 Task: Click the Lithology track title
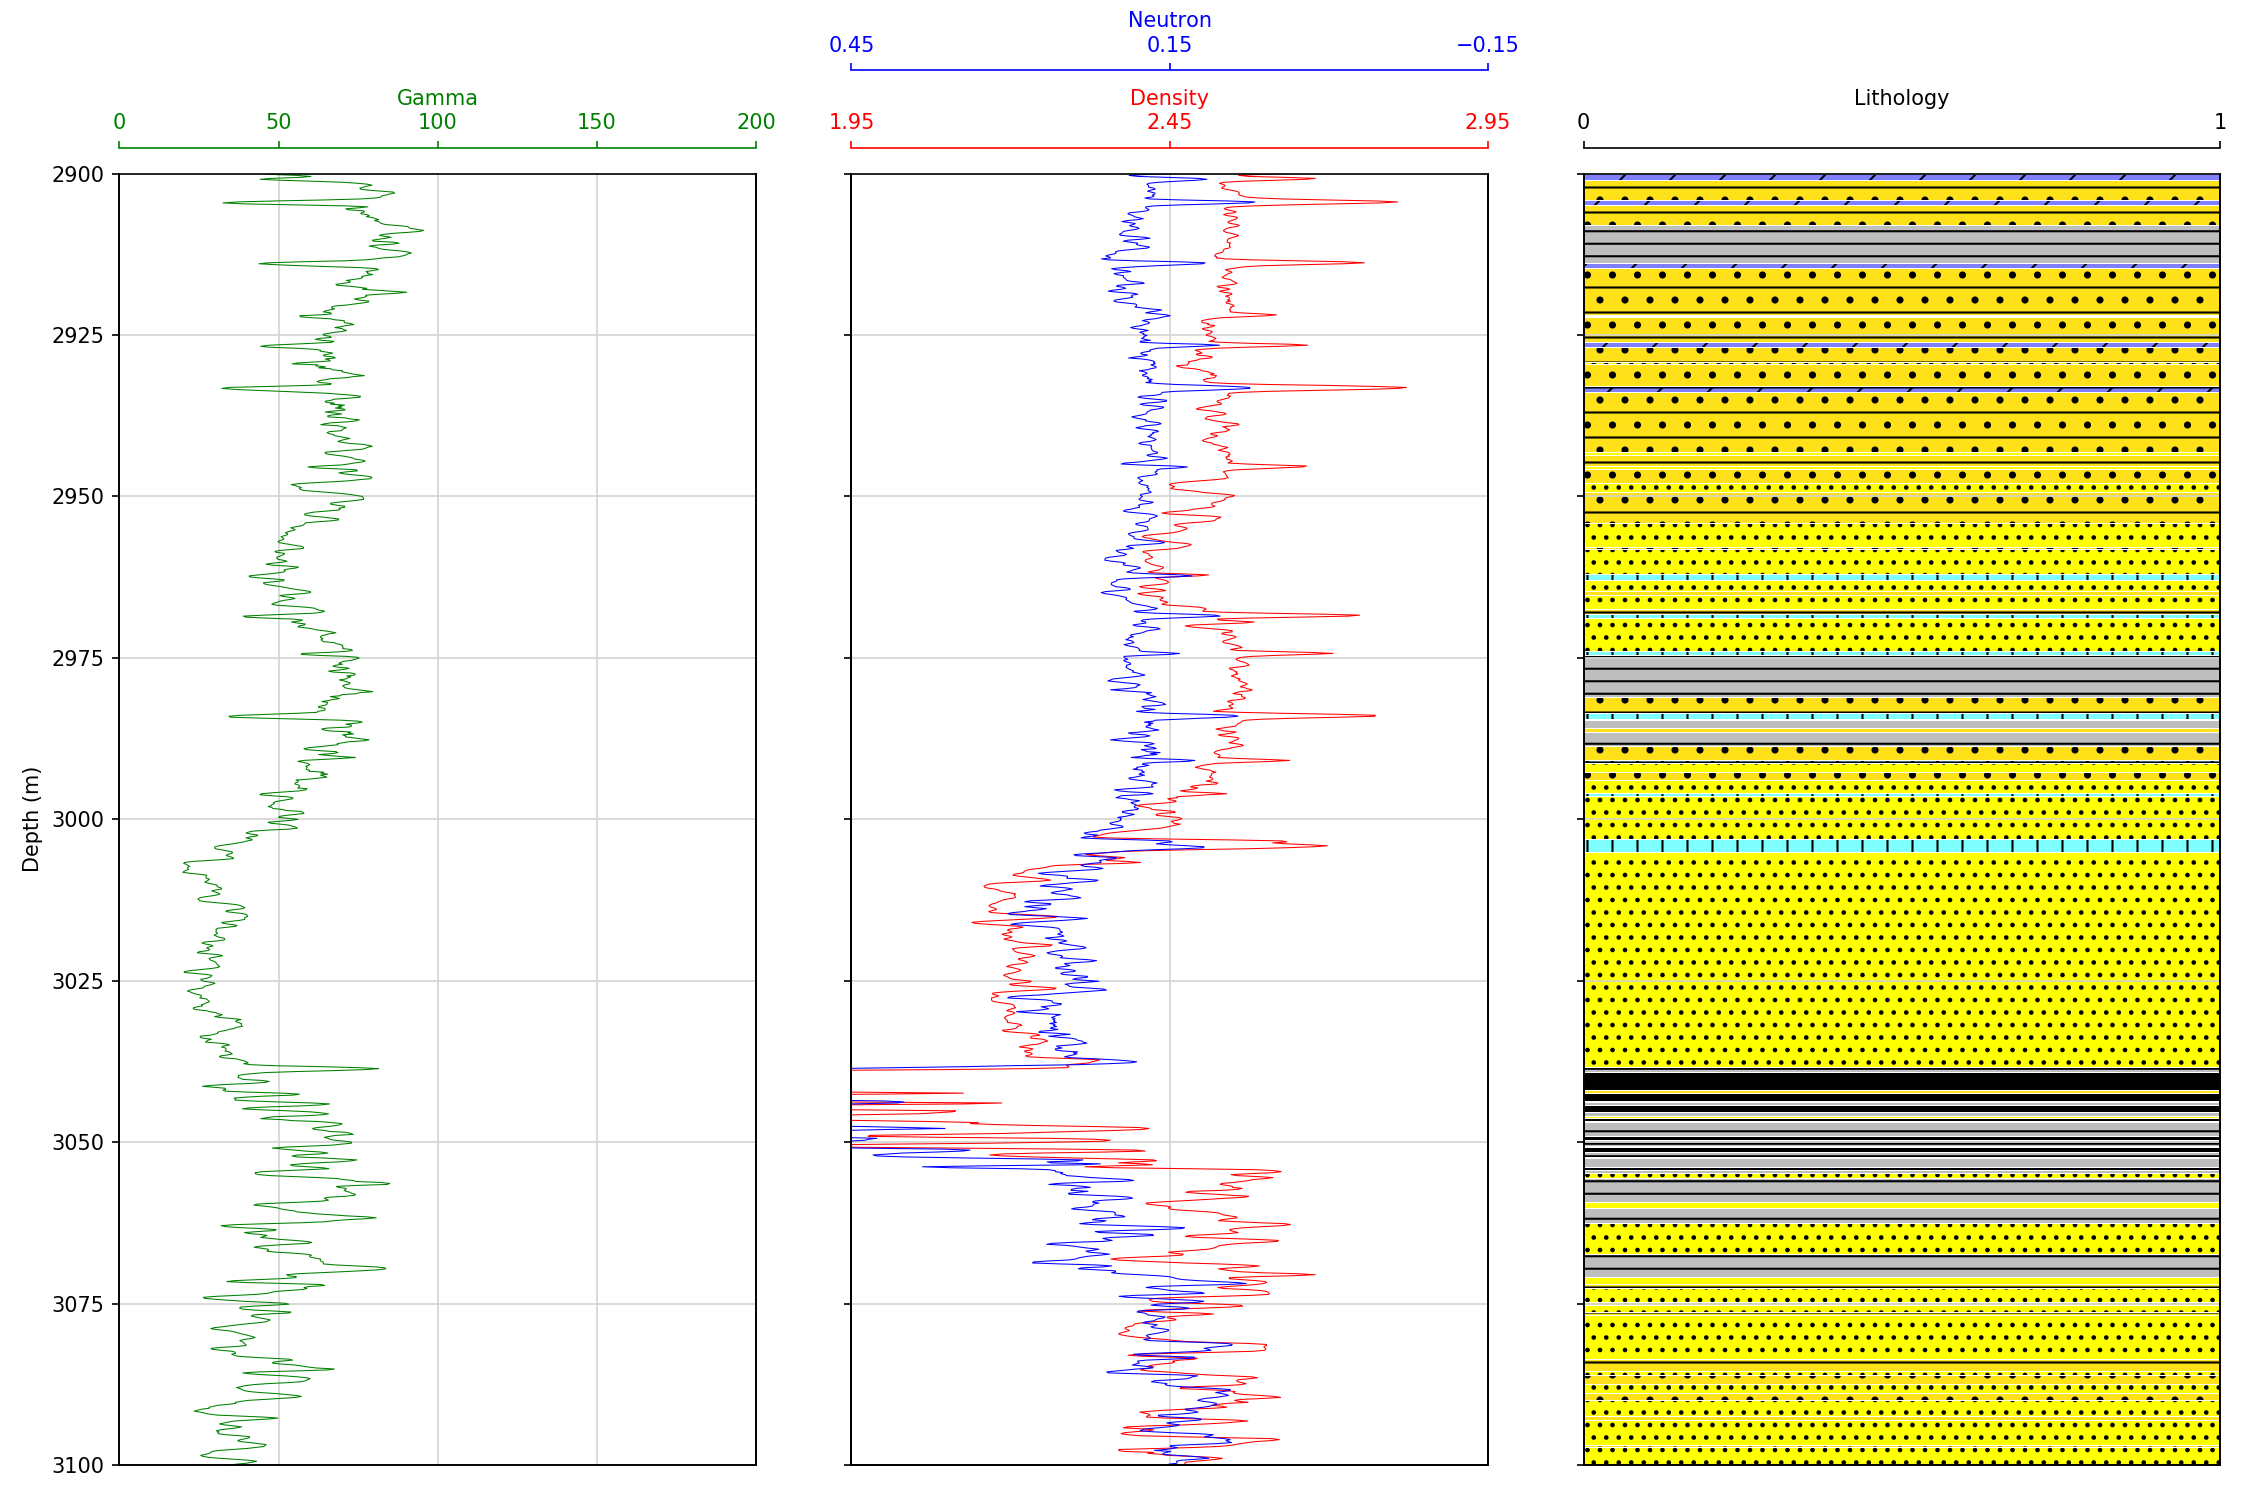tap(1901, 98)
